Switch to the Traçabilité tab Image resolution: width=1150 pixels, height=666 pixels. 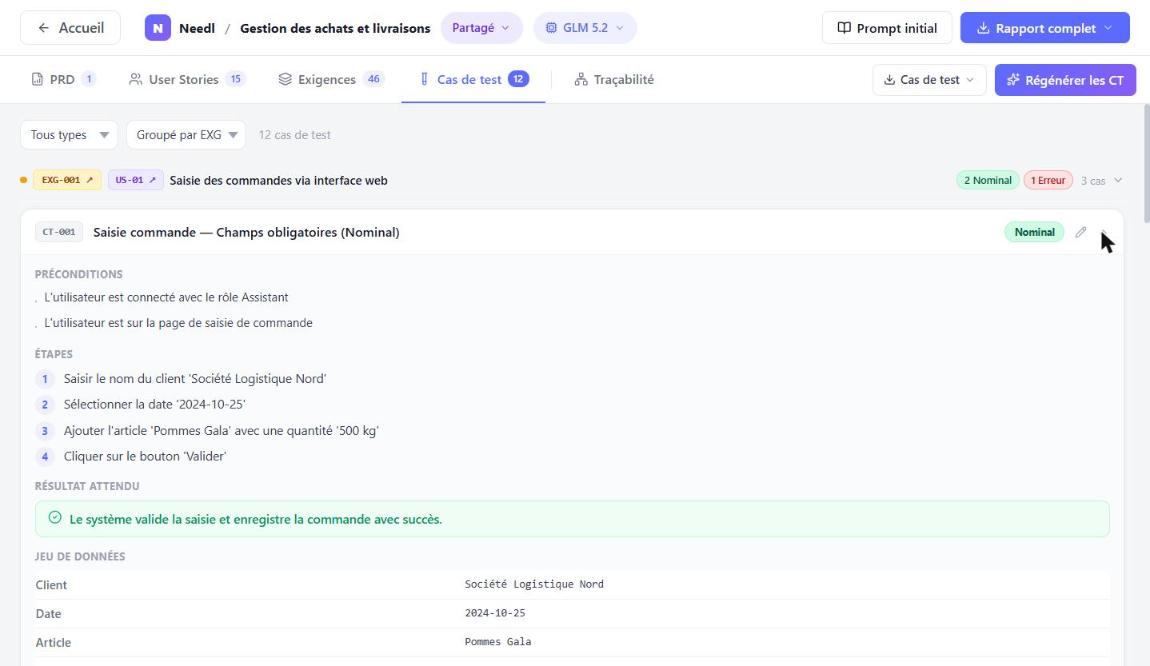pos(614,79)
